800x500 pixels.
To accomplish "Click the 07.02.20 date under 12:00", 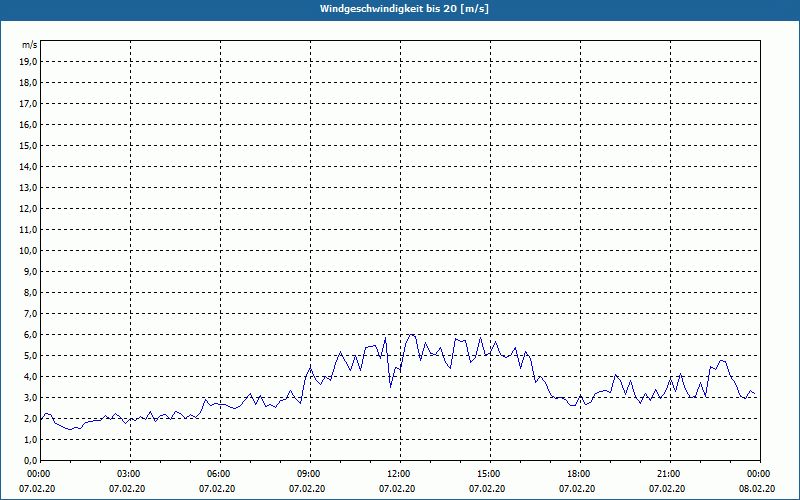I will click(397, 489).
